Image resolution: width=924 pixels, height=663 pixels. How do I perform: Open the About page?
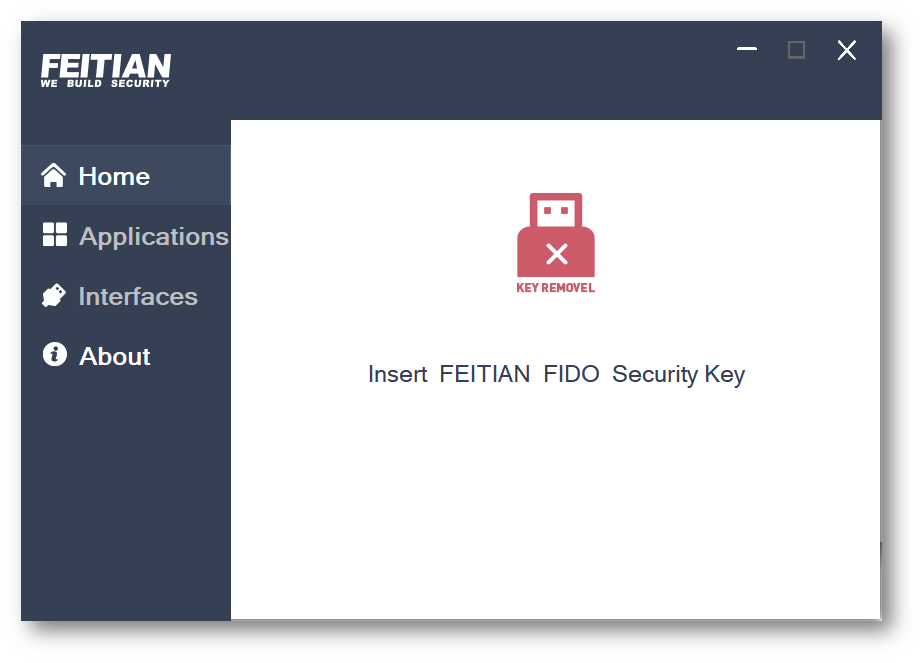[x=115, y=357]
